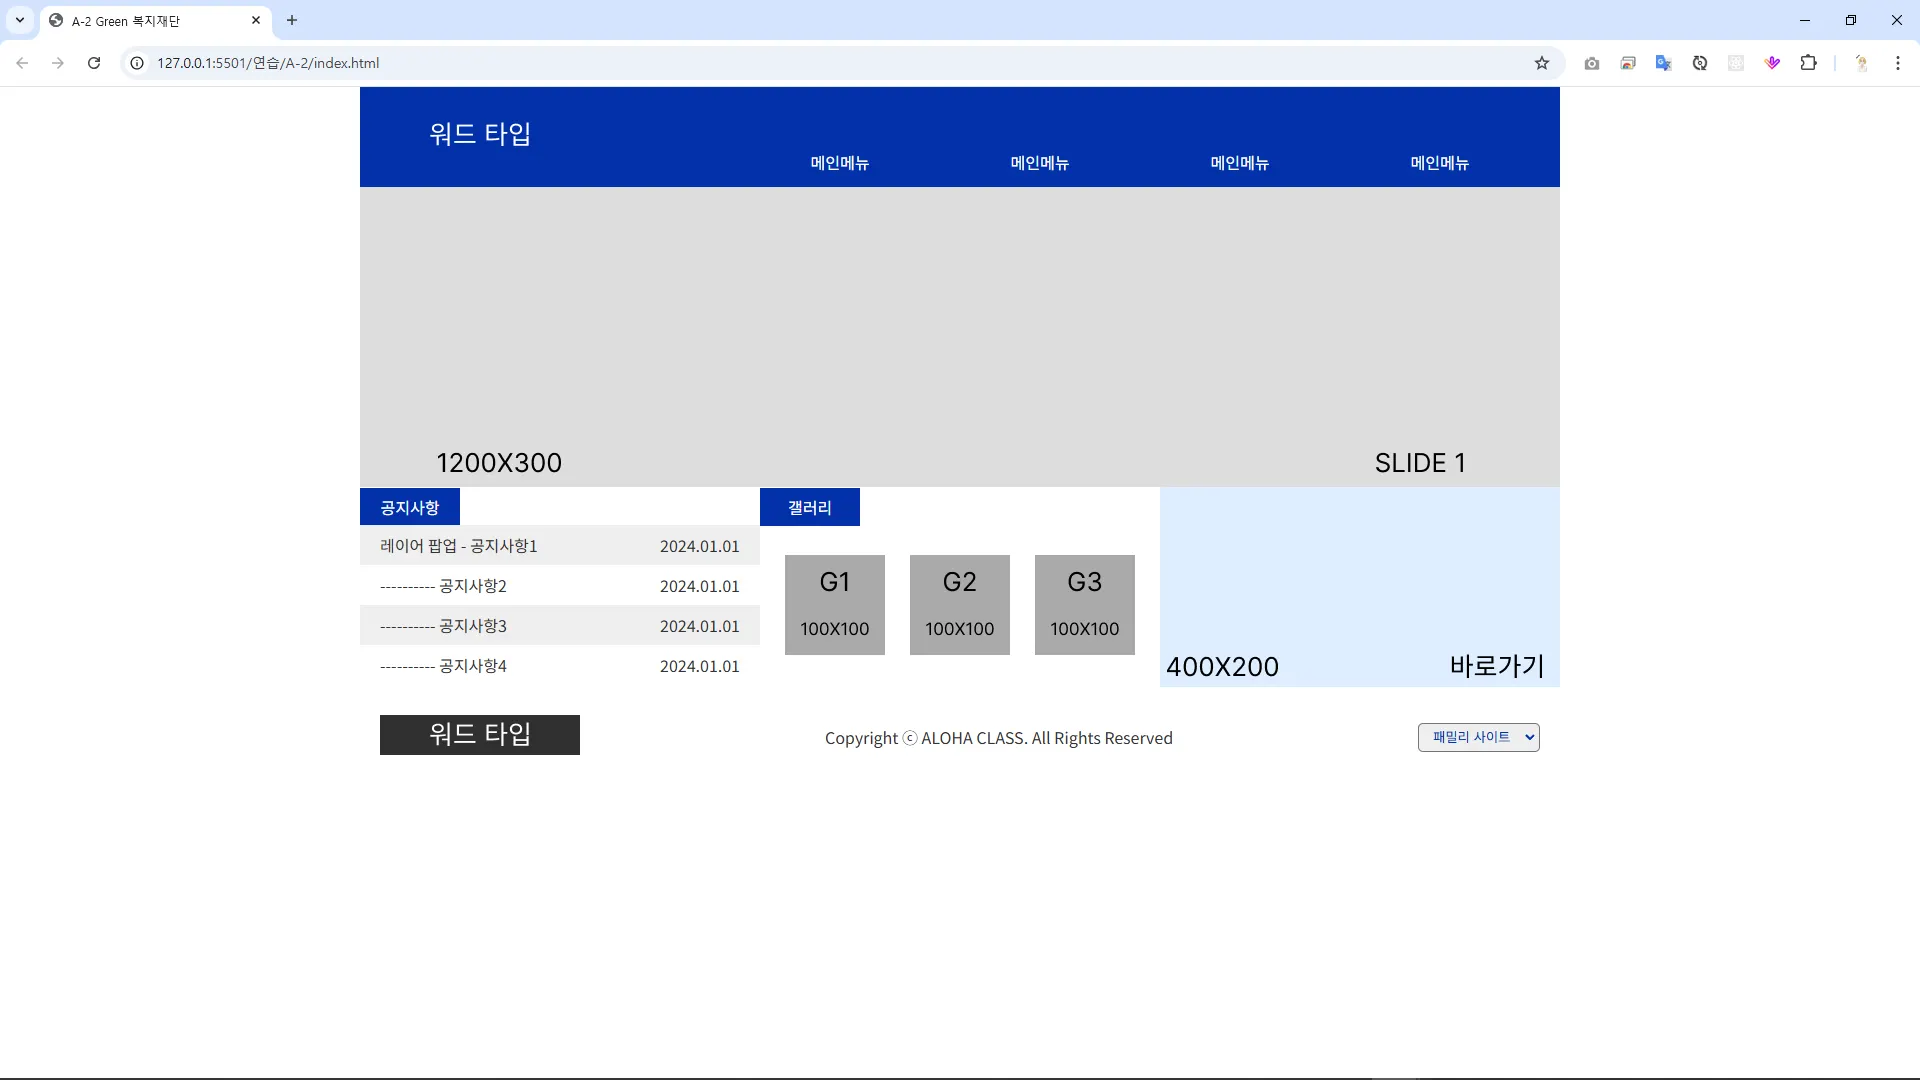
Task: Expand the 패밀리 사이트 dropdown
Action: (1478, 737)
